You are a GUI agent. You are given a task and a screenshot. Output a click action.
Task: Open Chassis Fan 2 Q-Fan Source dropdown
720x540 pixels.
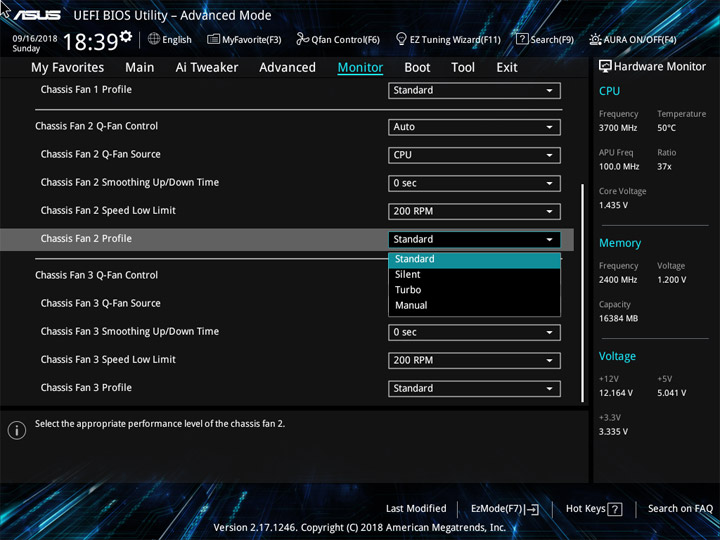pos(474,155)
